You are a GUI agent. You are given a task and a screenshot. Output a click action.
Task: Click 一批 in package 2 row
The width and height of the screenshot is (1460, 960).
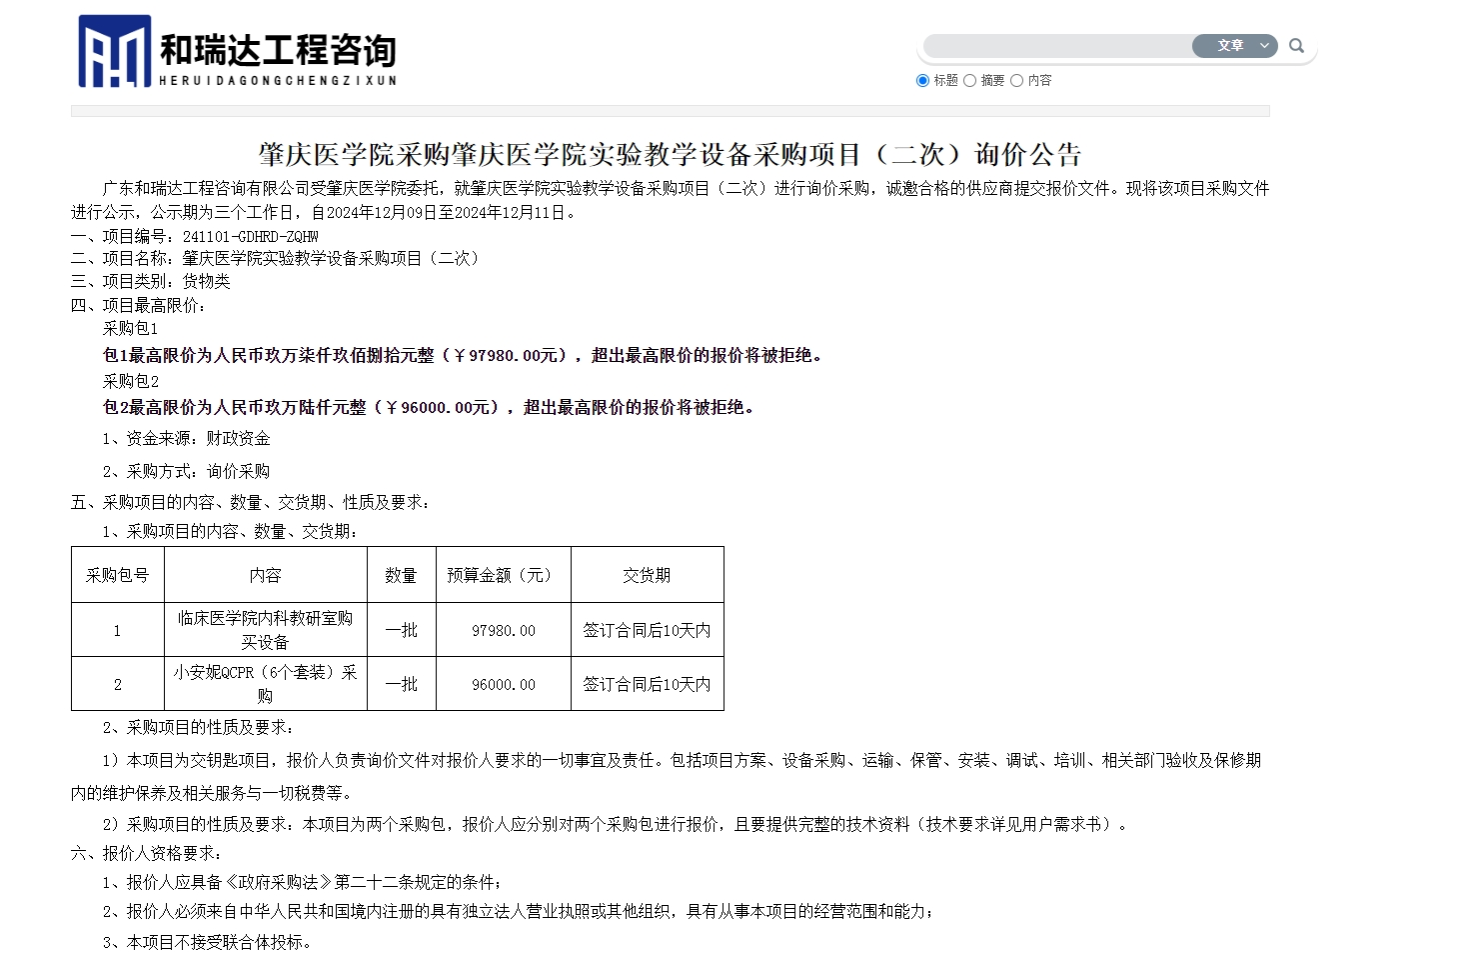(402, 685)
